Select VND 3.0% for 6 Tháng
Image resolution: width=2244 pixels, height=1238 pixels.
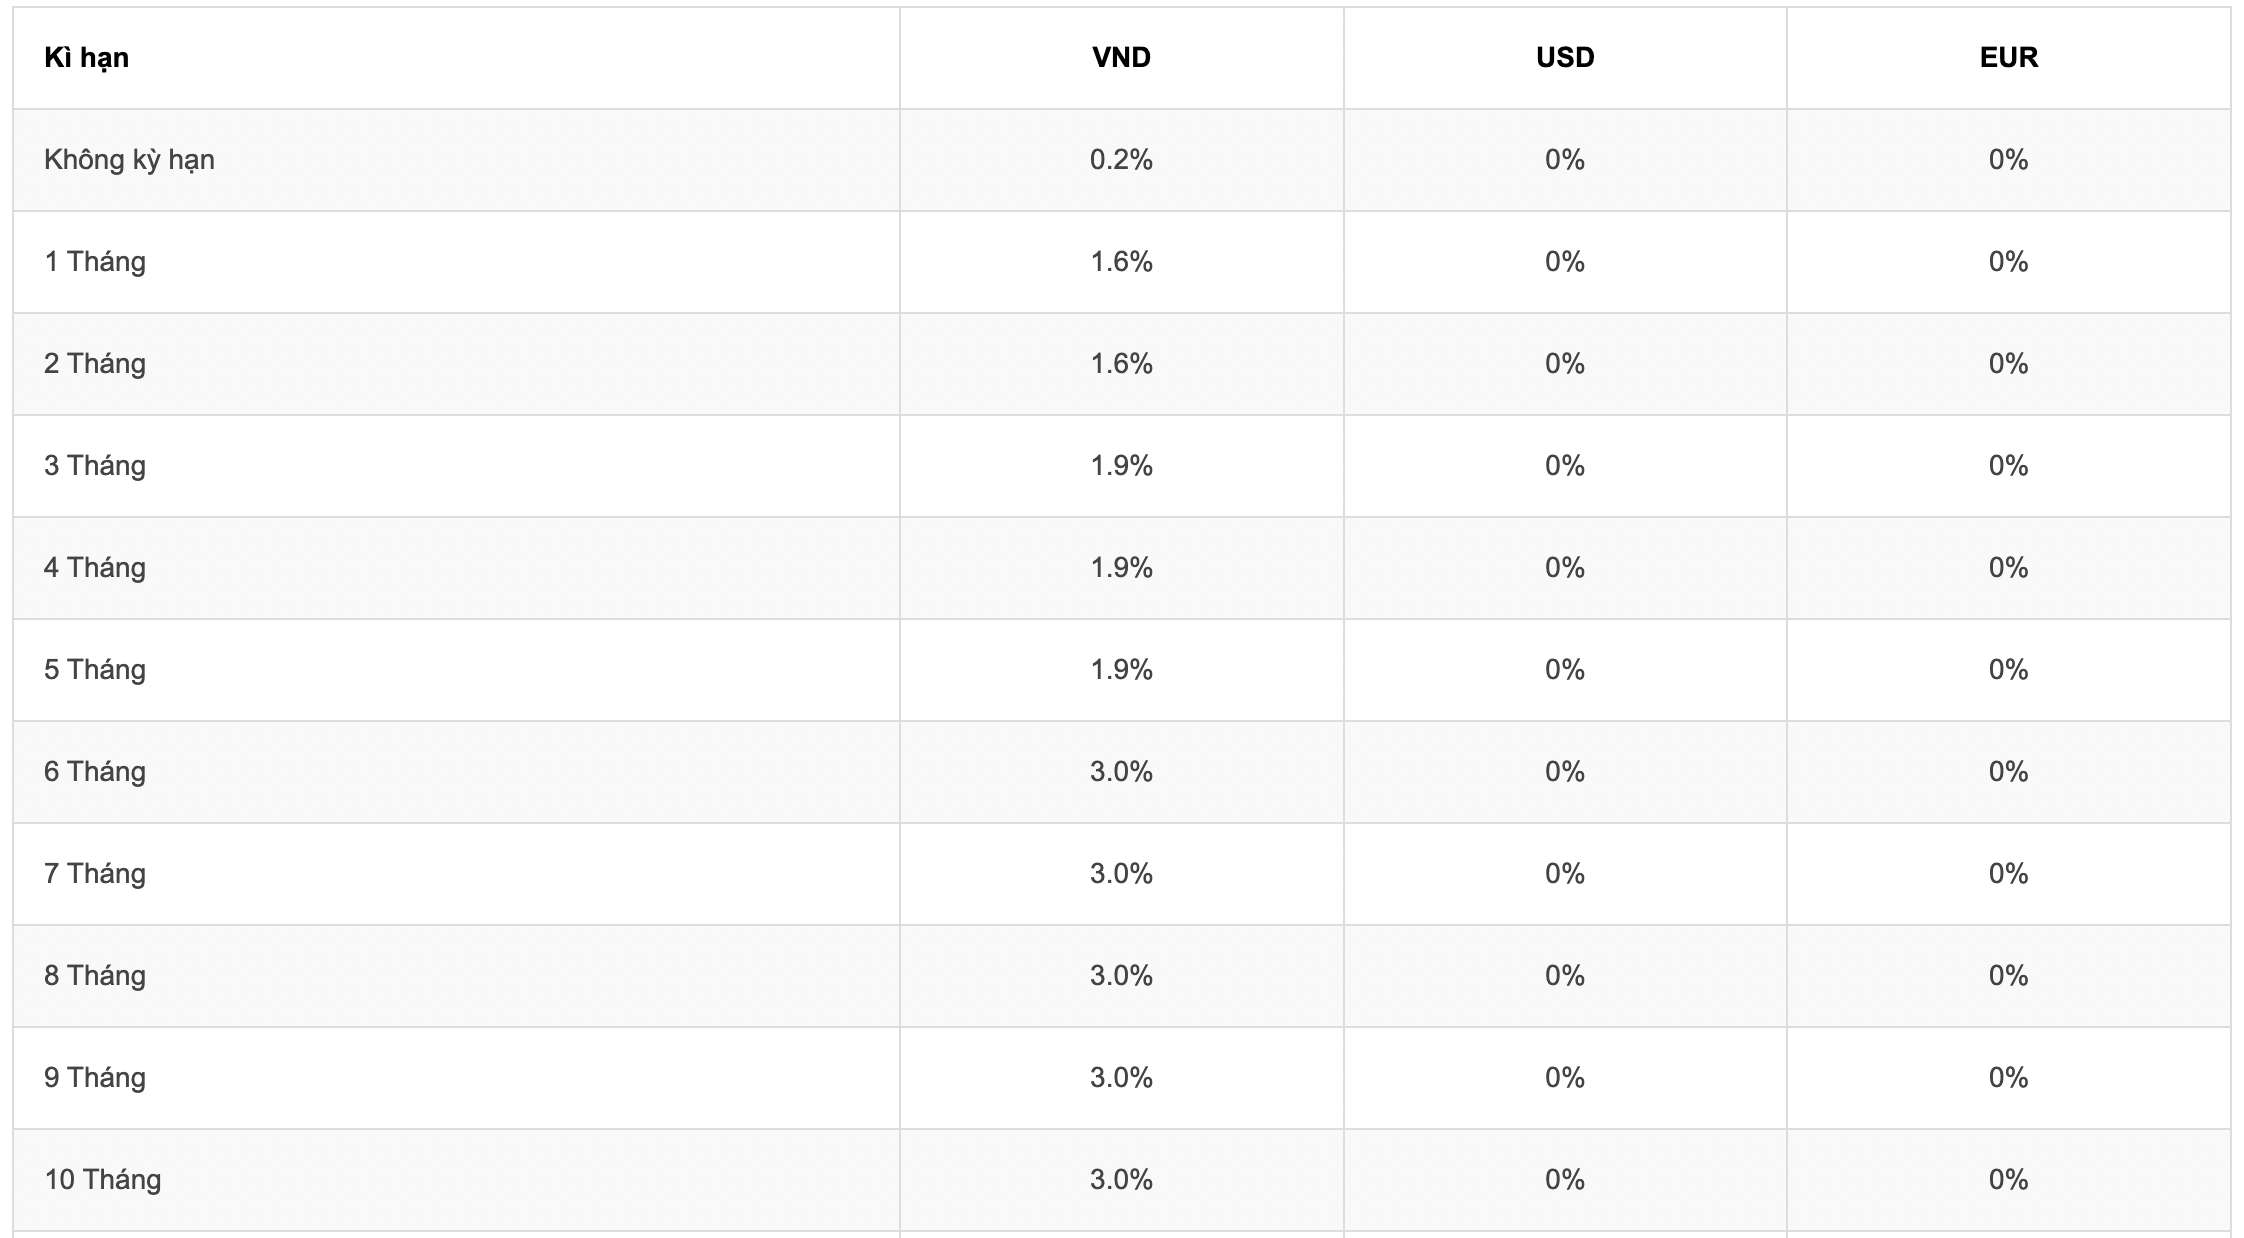(x=1121, y=772)
